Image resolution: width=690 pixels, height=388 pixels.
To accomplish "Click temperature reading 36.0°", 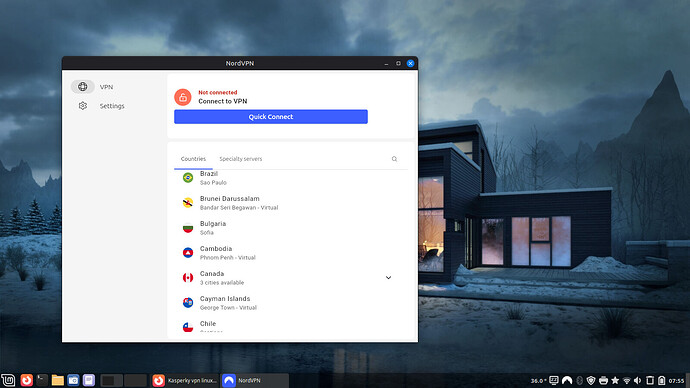I will pyautogui.click(x=539, y=381).
